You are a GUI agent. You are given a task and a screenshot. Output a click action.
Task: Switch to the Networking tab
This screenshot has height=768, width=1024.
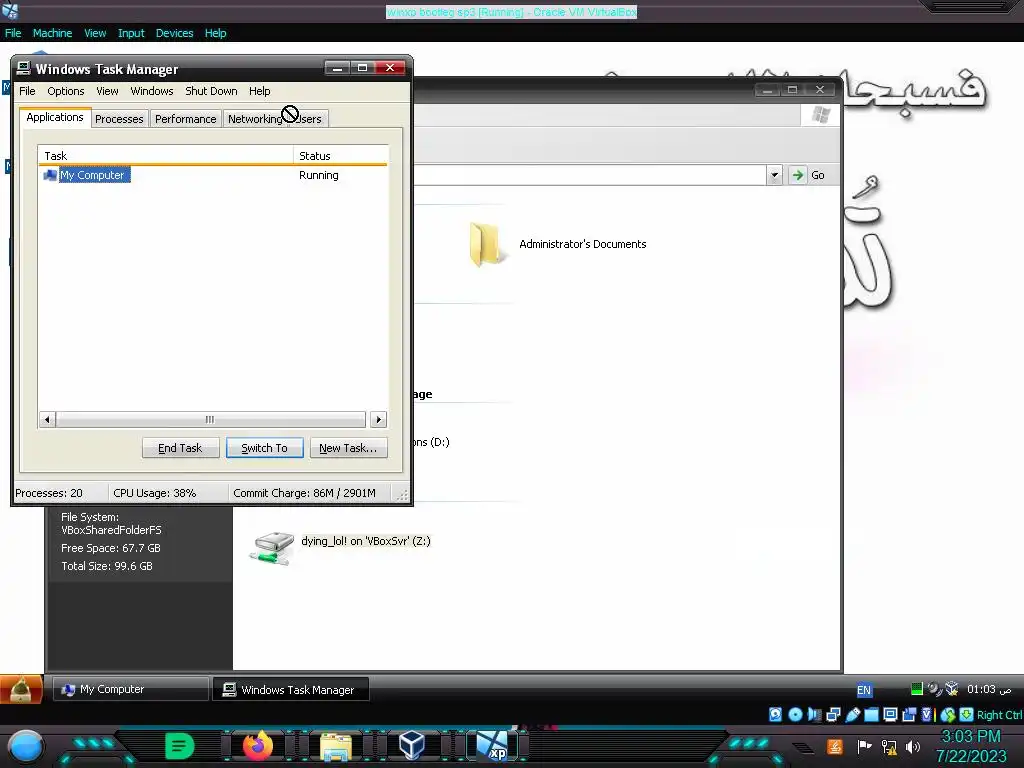click(255, 119)
